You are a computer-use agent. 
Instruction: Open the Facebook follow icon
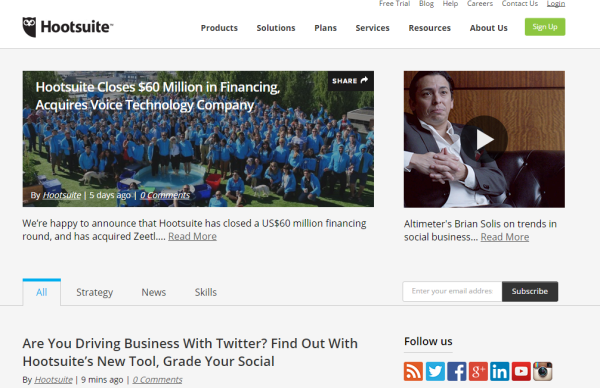pos(457,371)
